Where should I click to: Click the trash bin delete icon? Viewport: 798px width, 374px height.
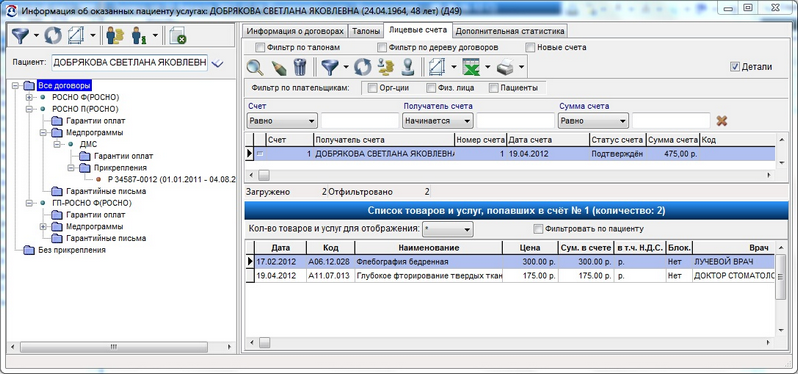click(x=300, y=67)
